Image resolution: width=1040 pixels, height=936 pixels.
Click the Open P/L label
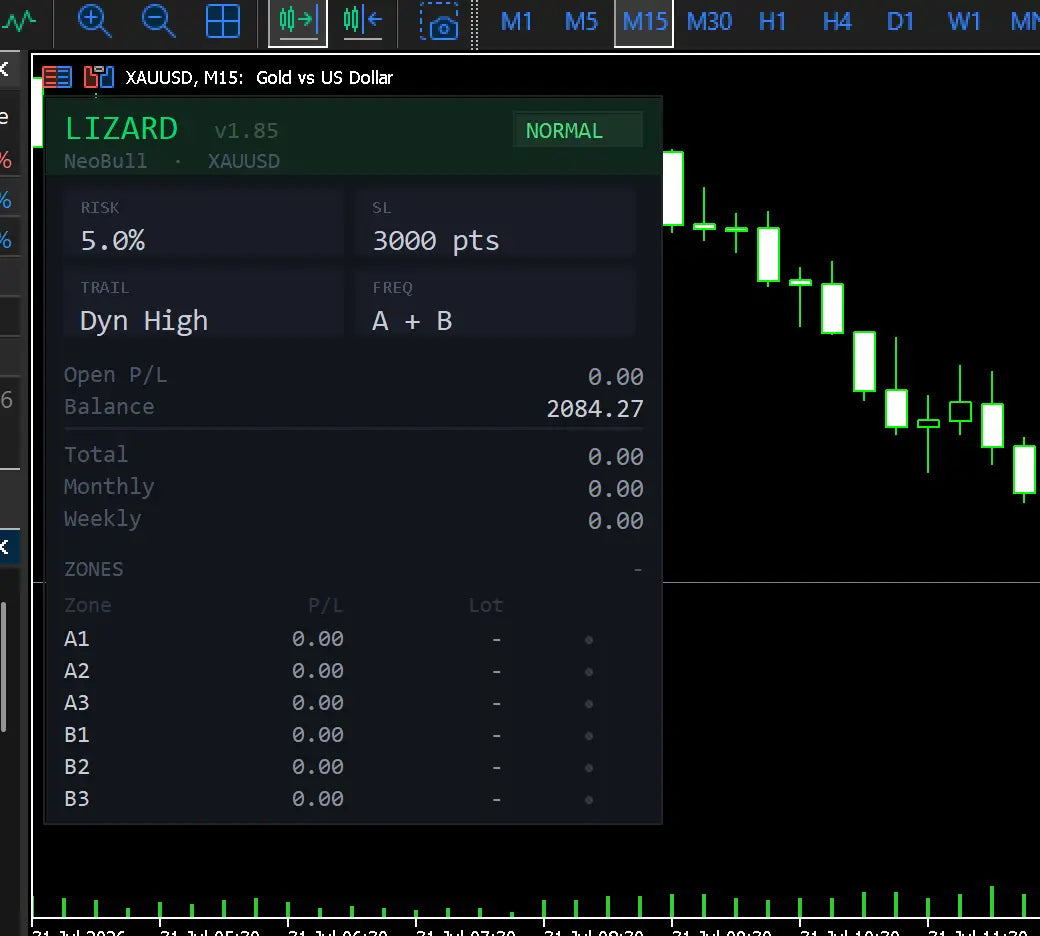coord(115,375)
